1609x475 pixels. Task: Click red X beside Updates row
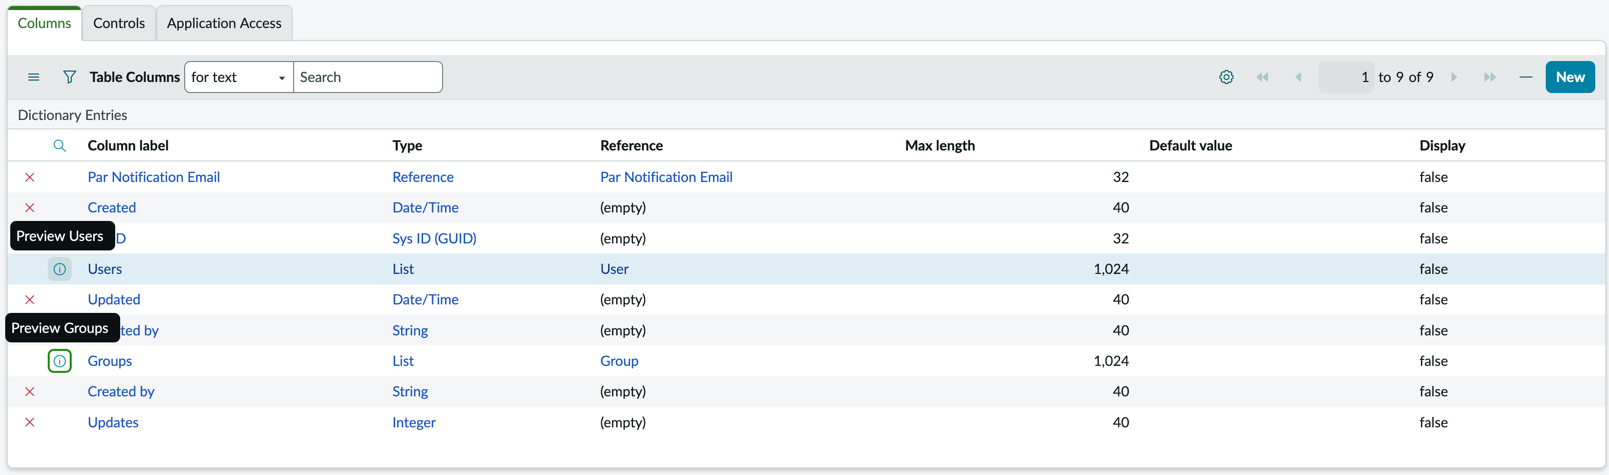(30, 423)
